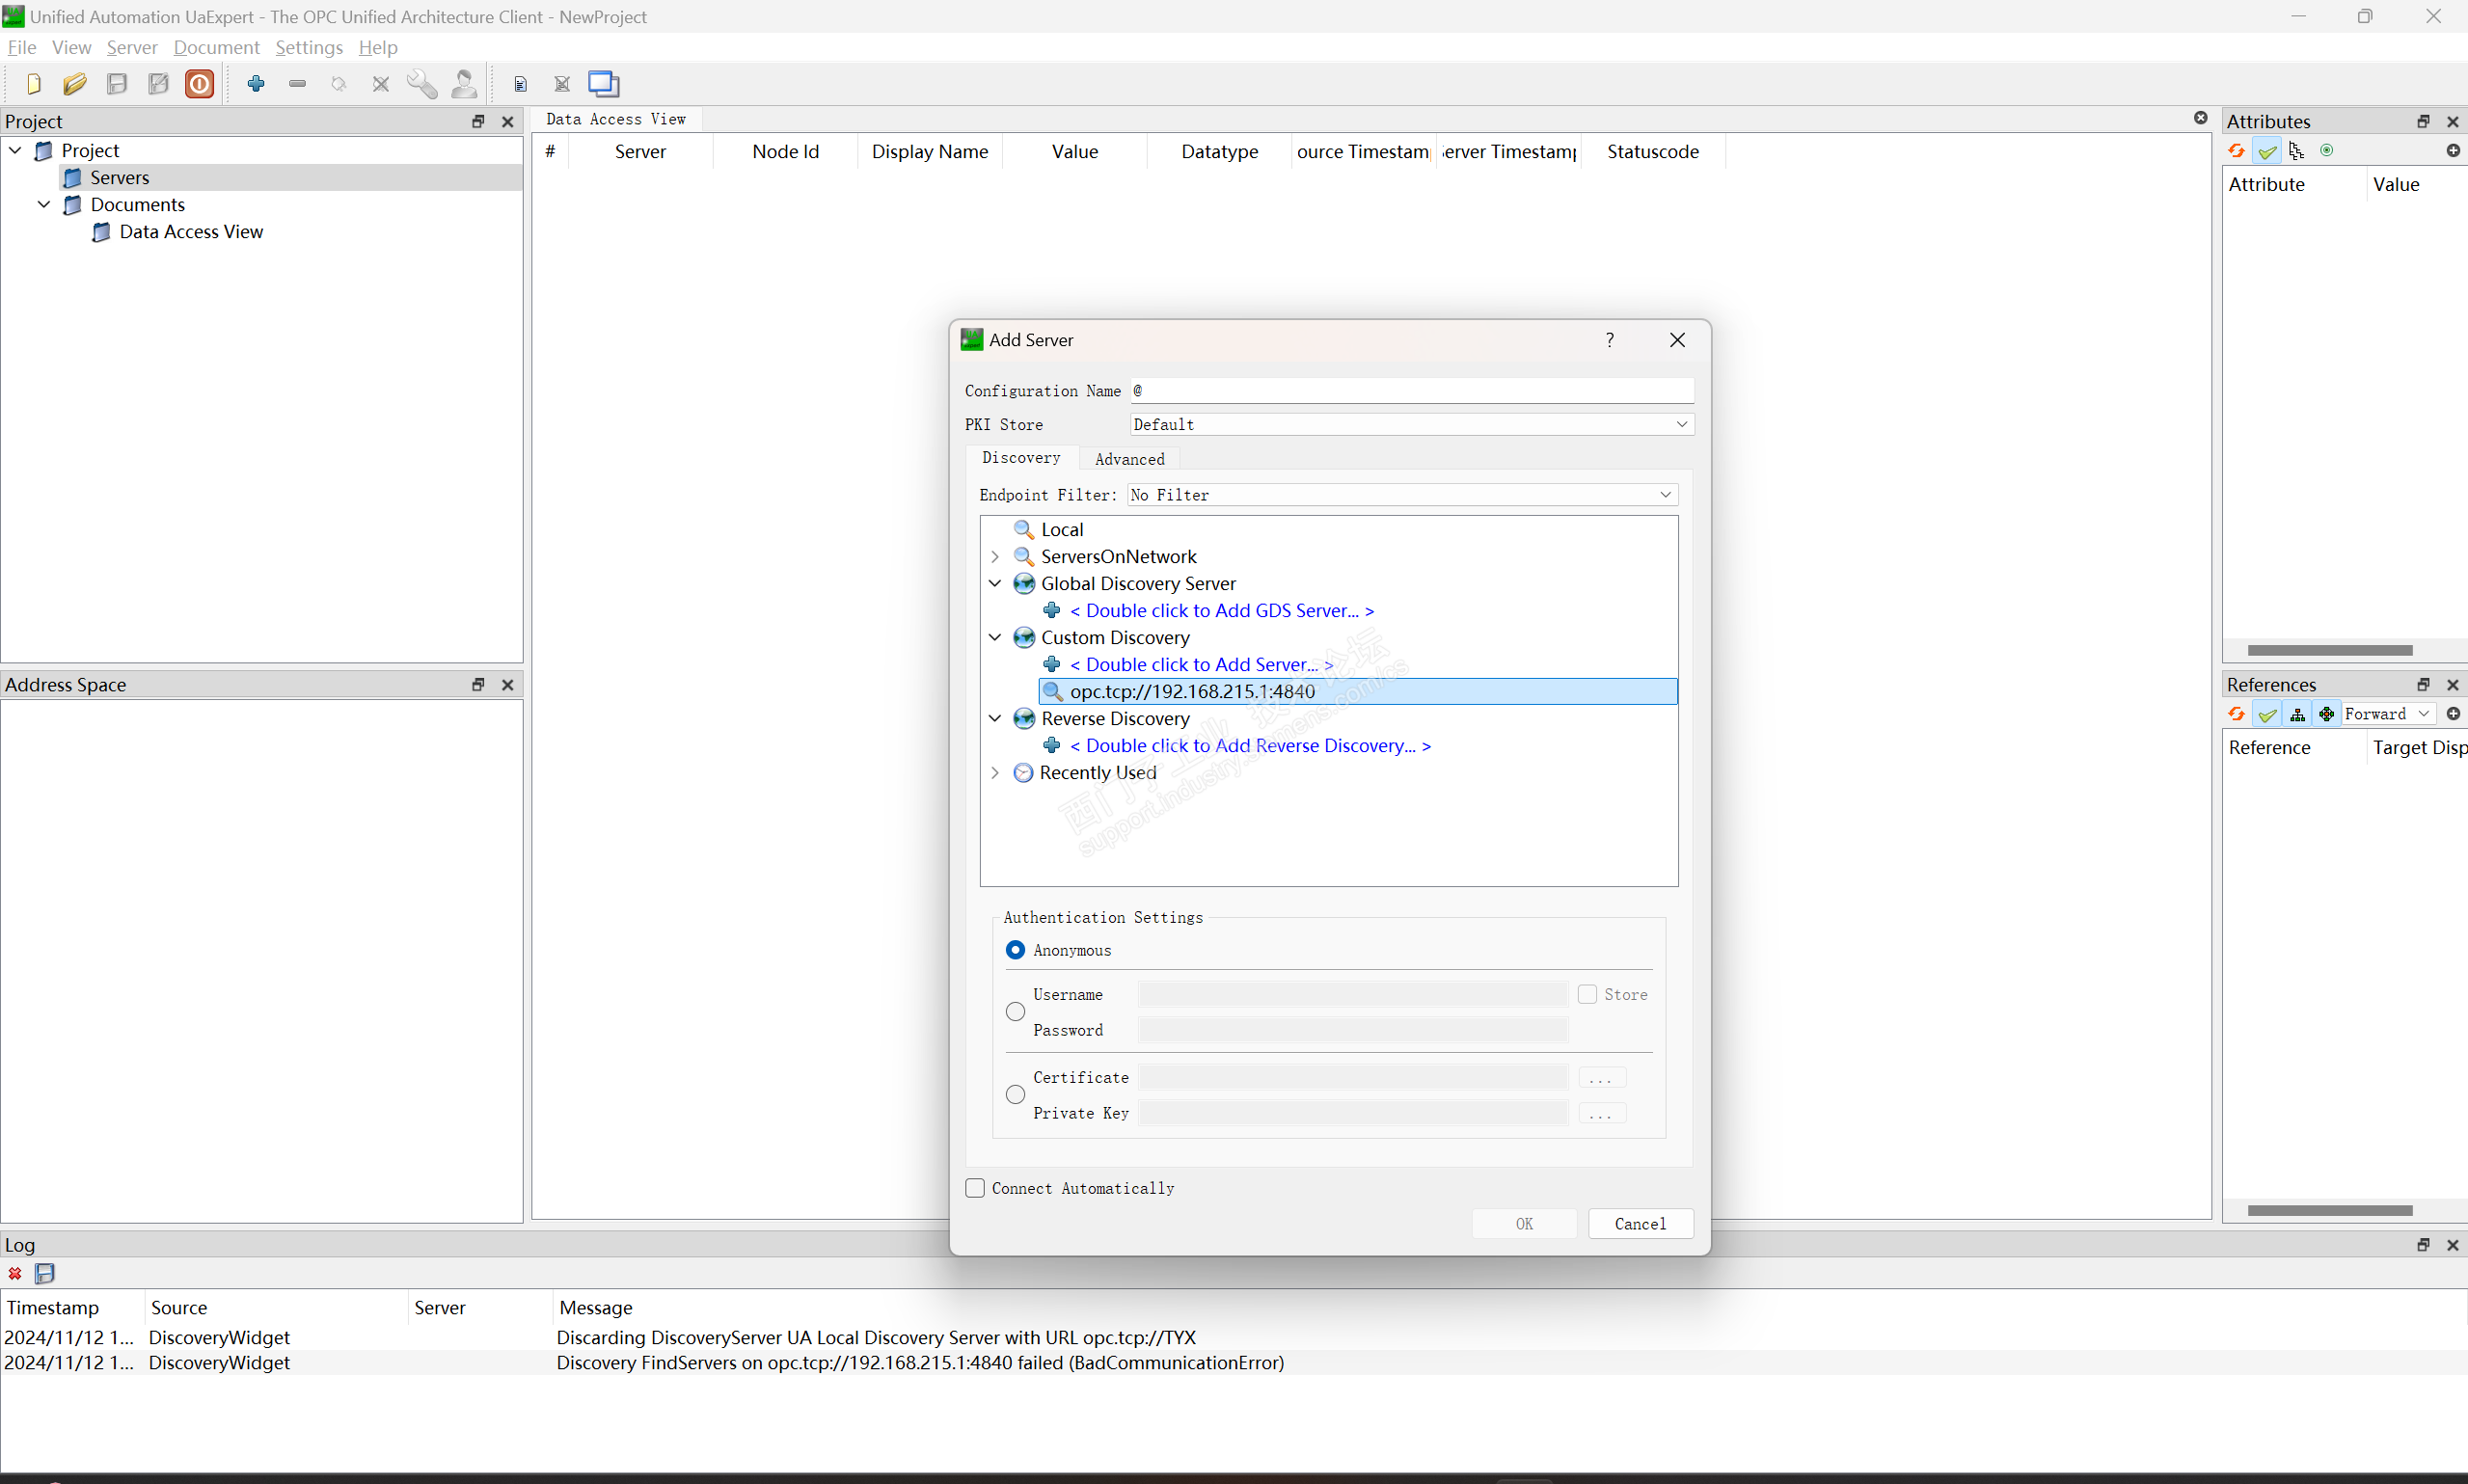2468x1484 pixels.
Task: Click the Attributes panel horizontal scrollbar
Action: pos(2329,650)
